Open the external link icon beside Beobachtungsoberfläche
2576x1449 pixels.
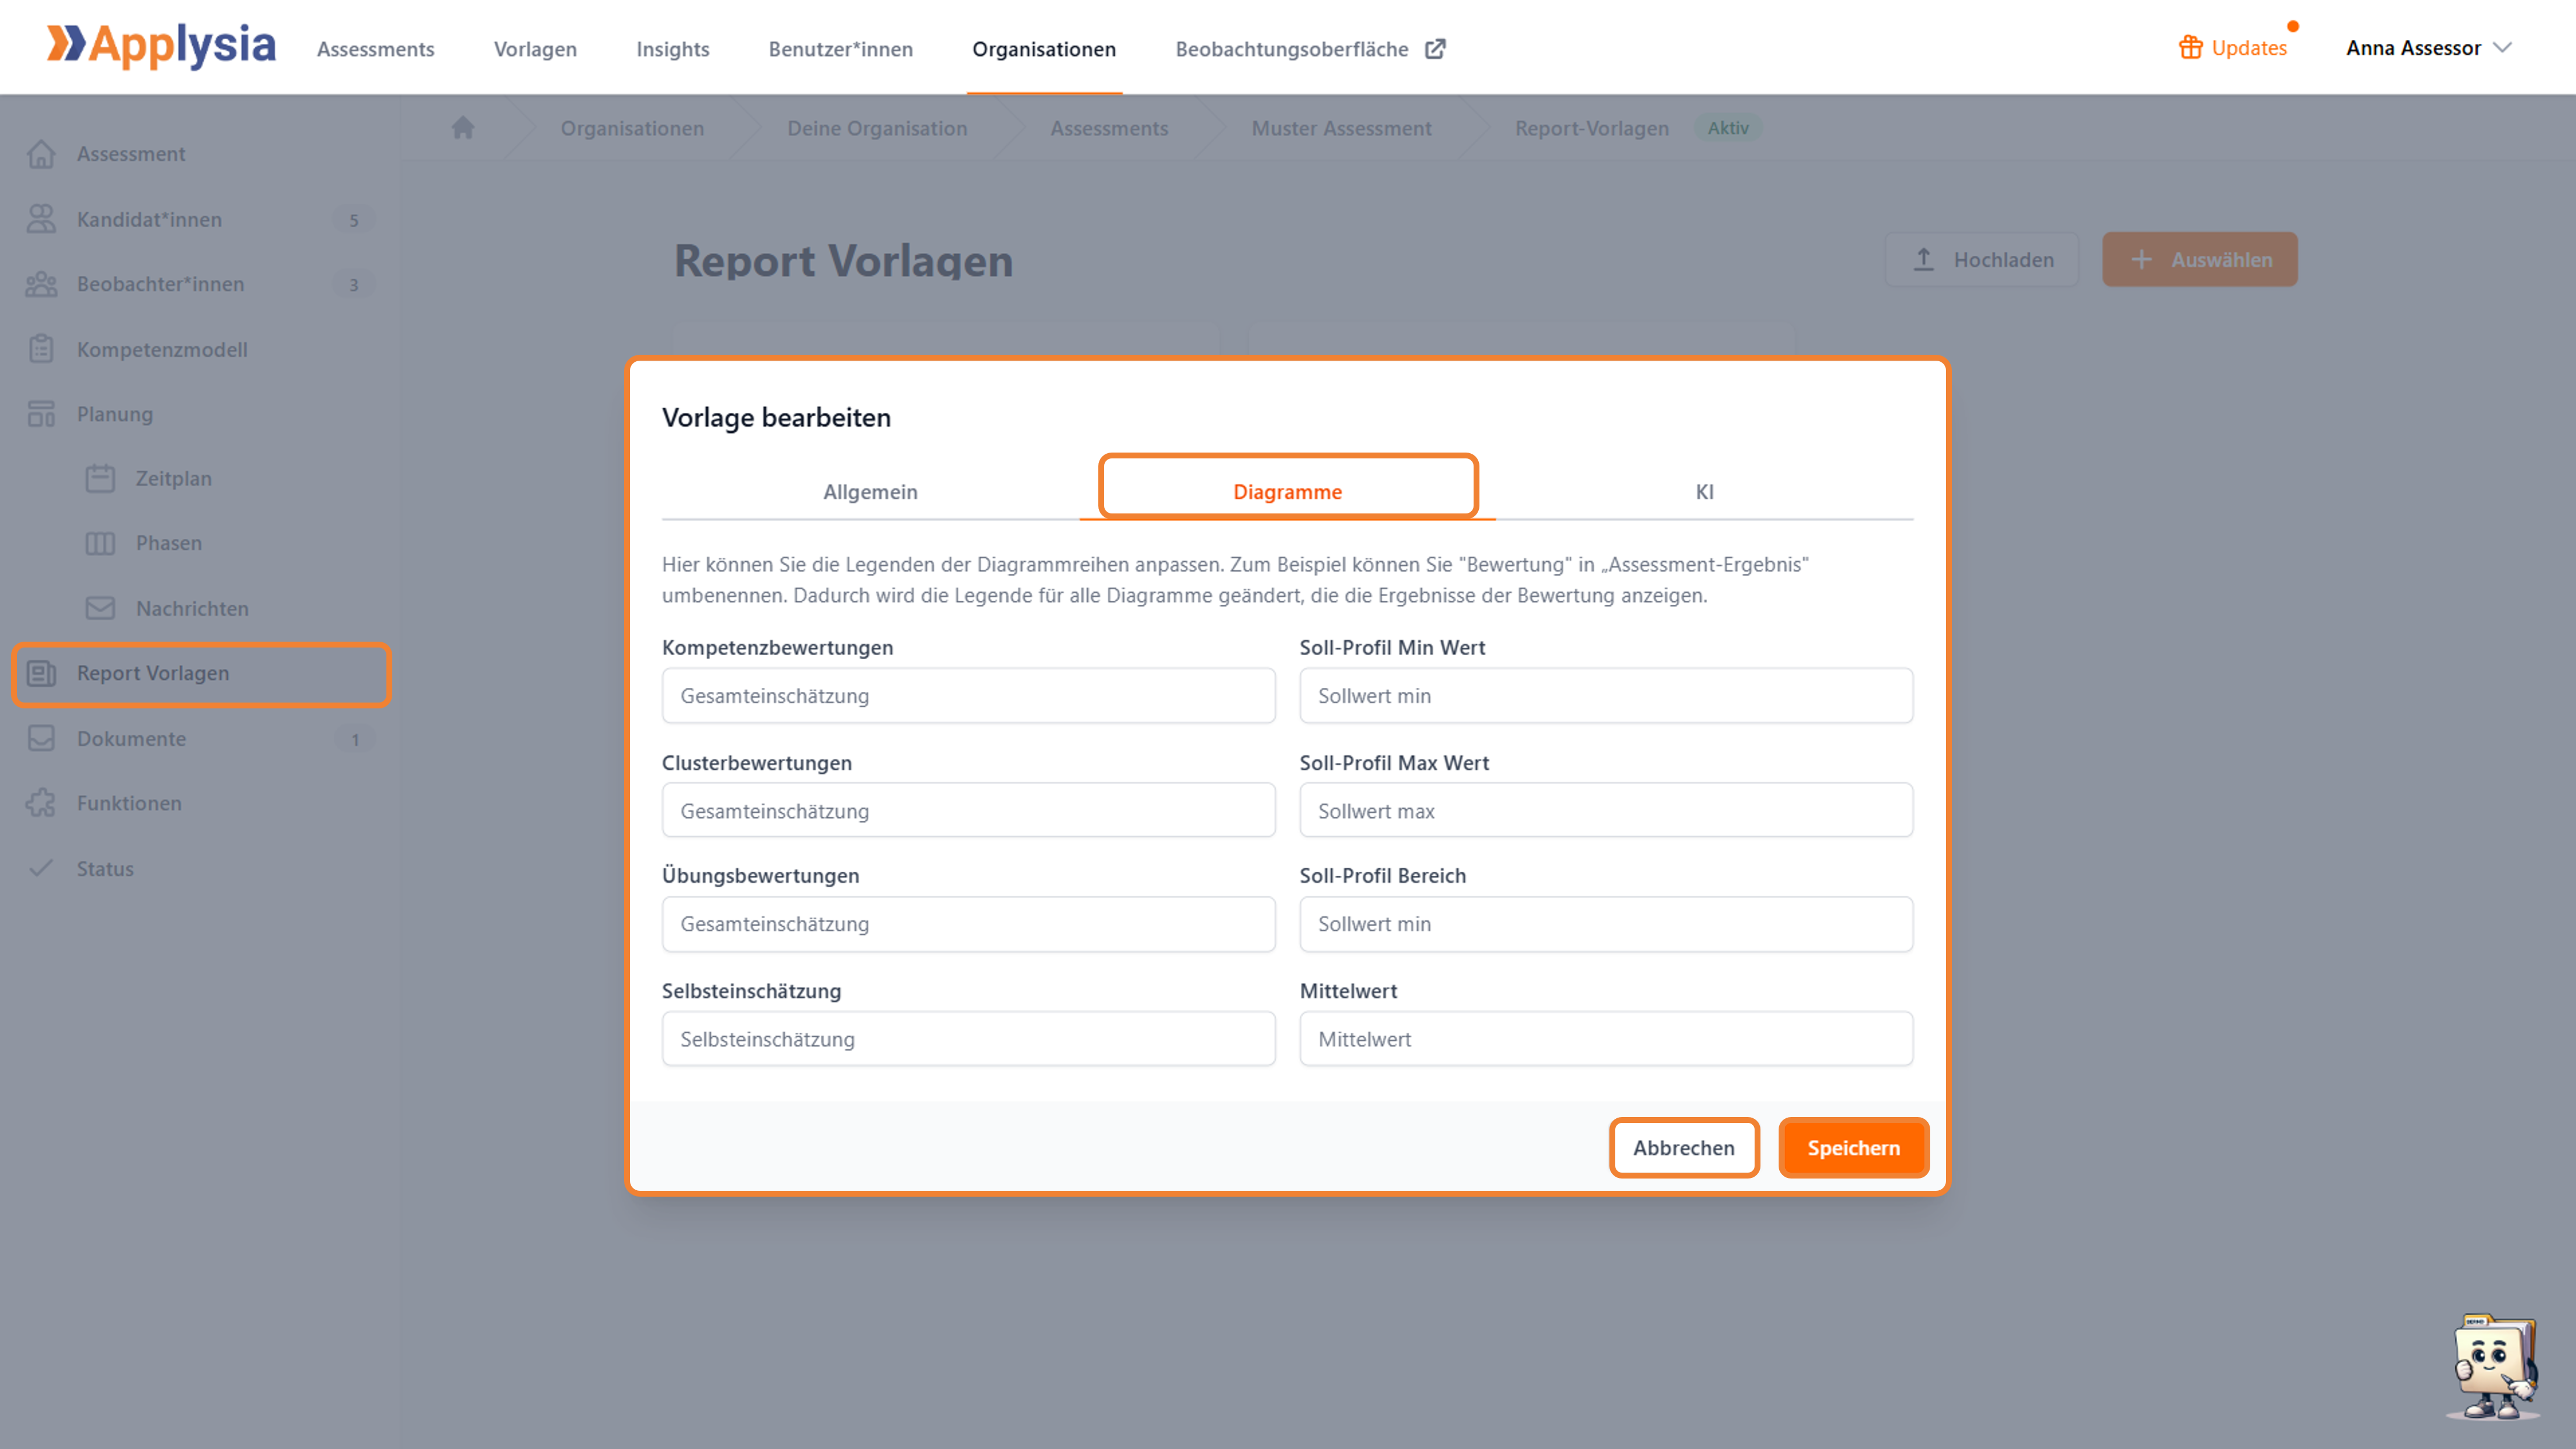(x=1435, y=49)
